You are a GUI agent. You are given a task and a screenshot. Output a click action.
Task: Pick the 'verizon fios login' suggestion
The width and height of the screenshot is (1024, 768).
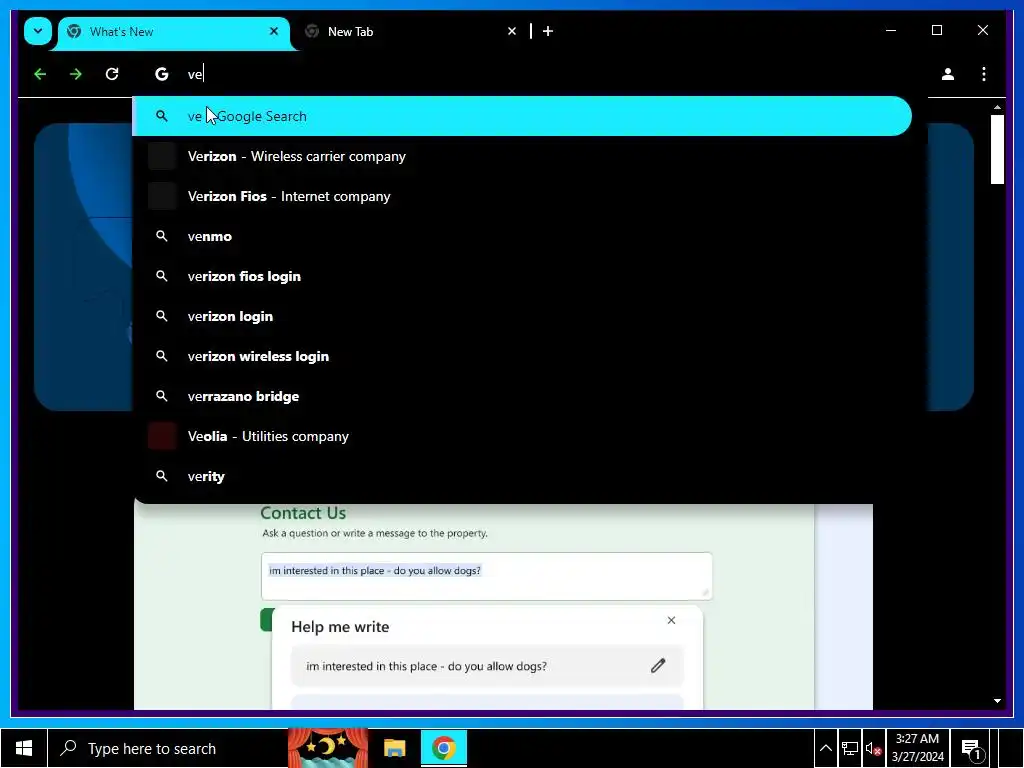(x=522, y=276)
